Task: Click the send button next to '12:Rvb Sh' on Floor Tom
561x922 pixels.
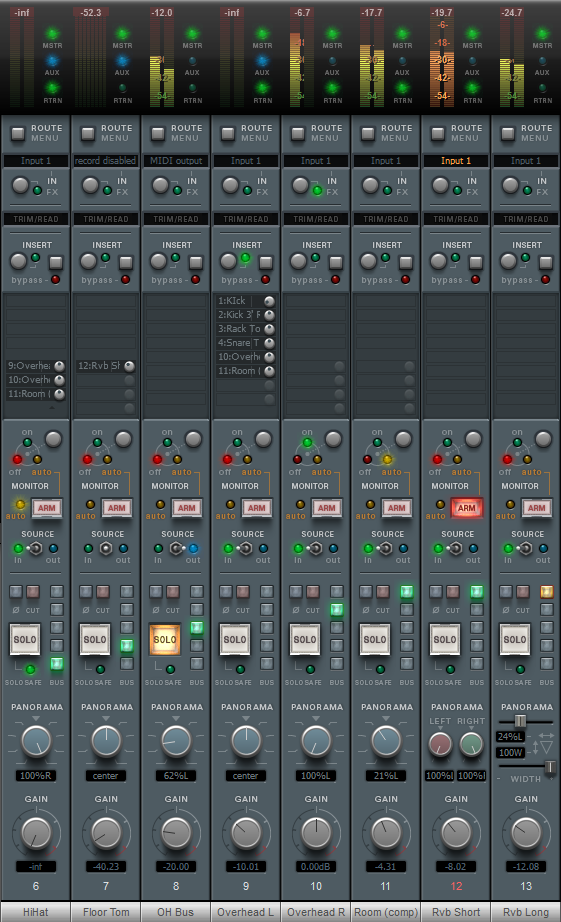Action: point(129,366)
